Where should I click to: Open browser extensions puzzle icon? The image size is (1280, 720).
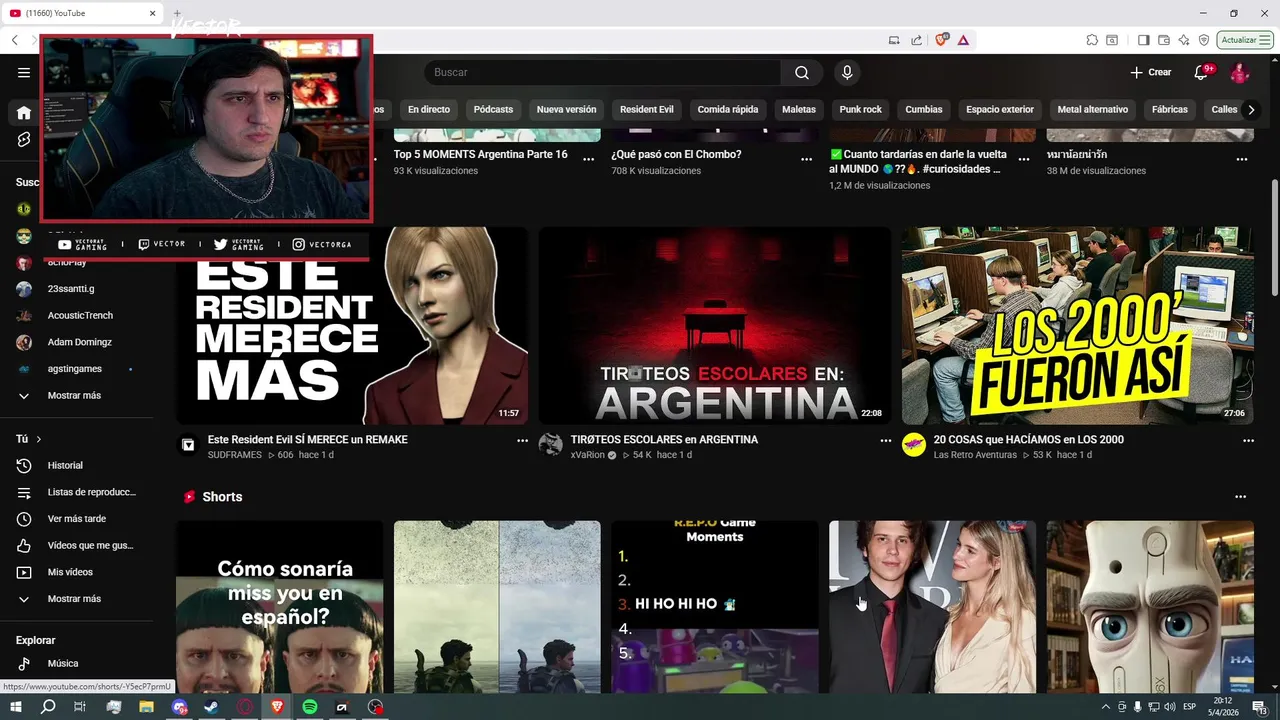coord(1092,40)
